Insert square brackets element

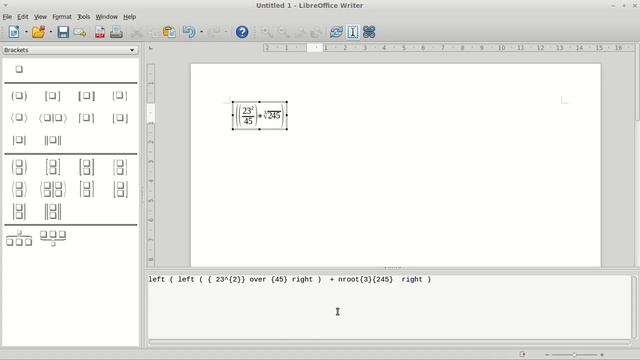click(x=53, y=96)
